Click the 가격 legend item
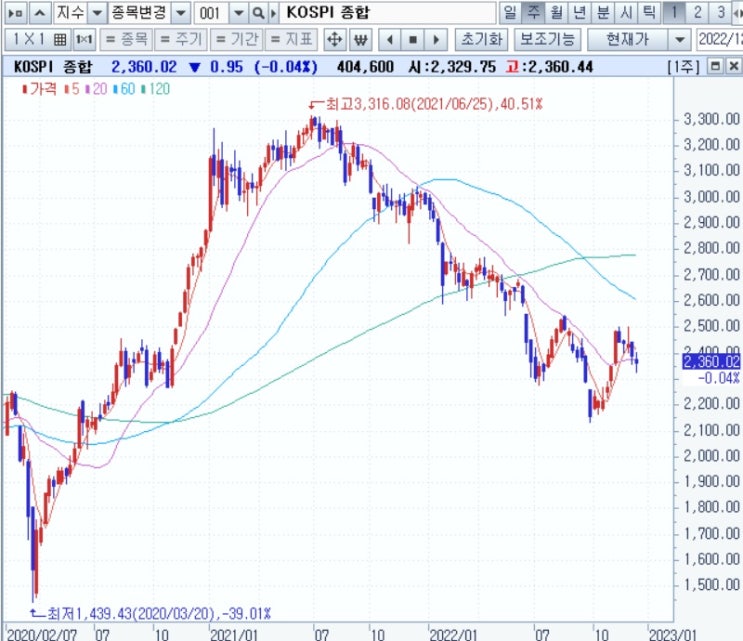The height and width of the screenshot is (641, 743). click(x=39, y=89)
